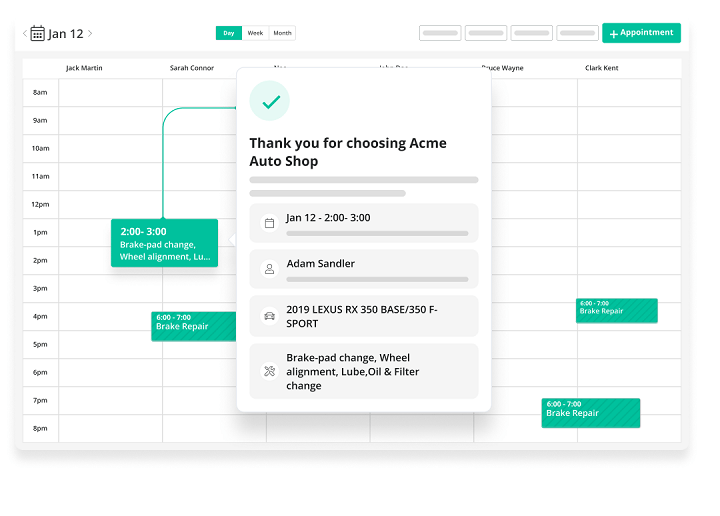Open the 2:00-3:00 brake-pad change appointment
This screenshot has height=516, width=720.
point(164,244)
